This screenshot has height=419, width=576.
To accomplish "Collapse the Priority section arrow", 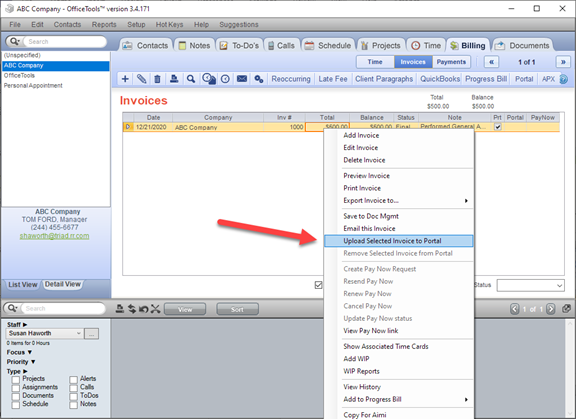I will [33, 362].
